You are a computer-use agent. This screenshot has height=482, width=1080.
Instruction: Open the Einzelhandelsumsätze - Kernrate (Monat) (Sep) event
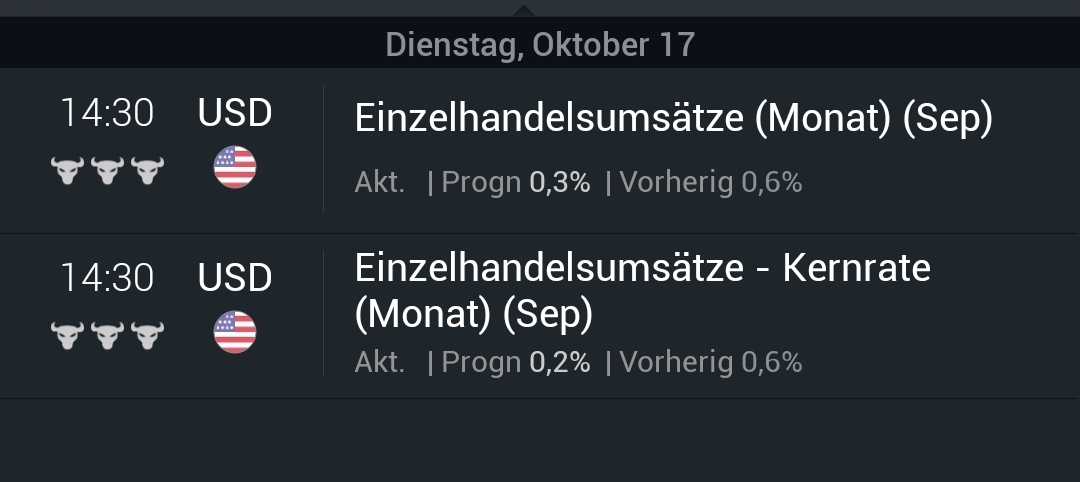[642, 291]
